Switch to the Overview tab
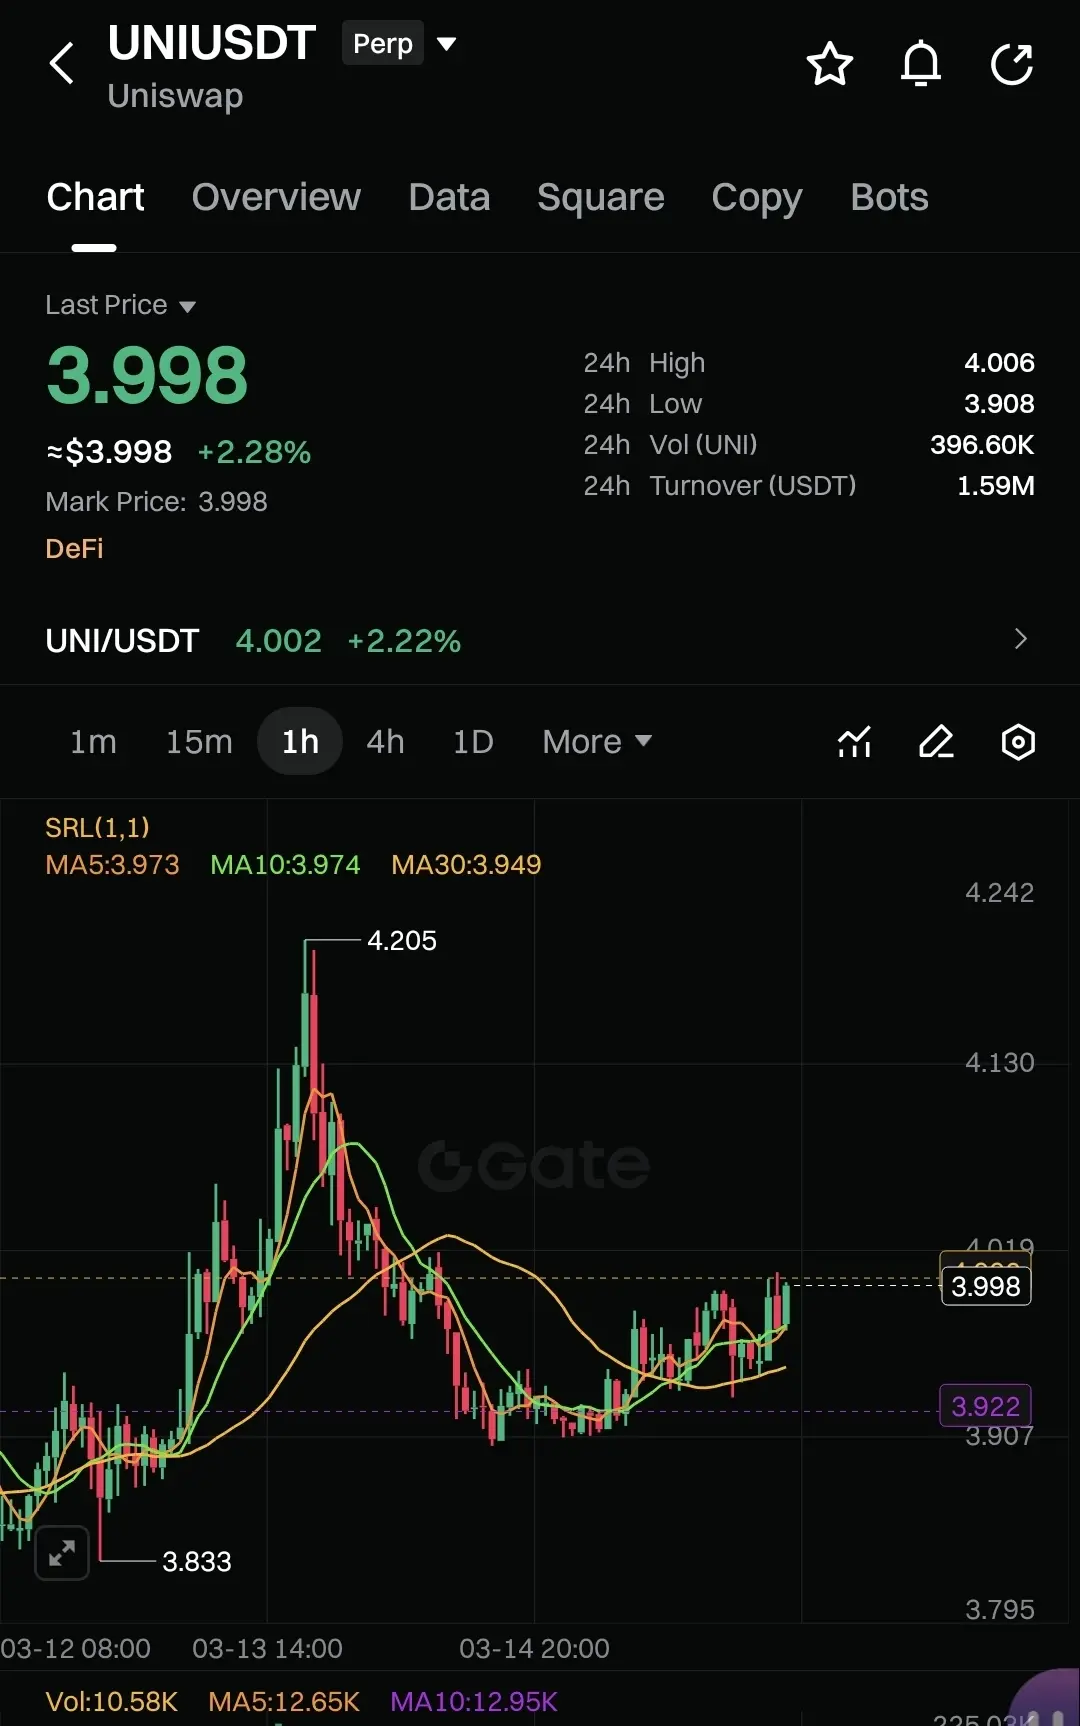 pyautogui.click(x=276, y=197)
